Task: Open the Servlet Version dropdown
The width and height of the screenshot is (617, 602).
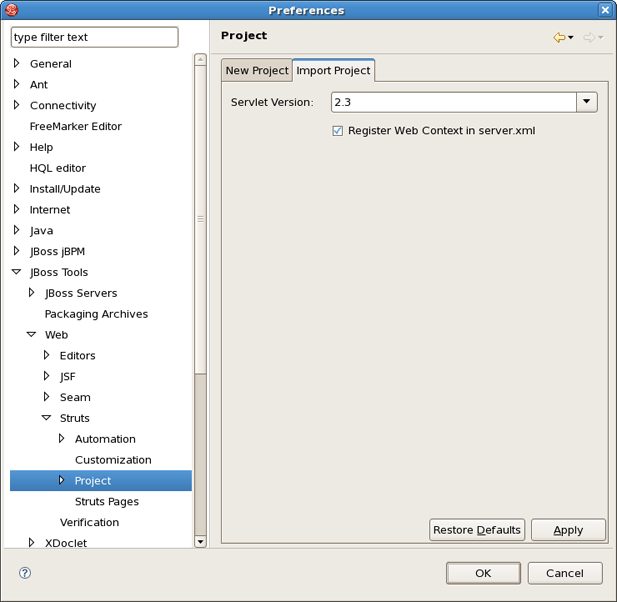Action: pyautogui.click(x=587, y=102)
